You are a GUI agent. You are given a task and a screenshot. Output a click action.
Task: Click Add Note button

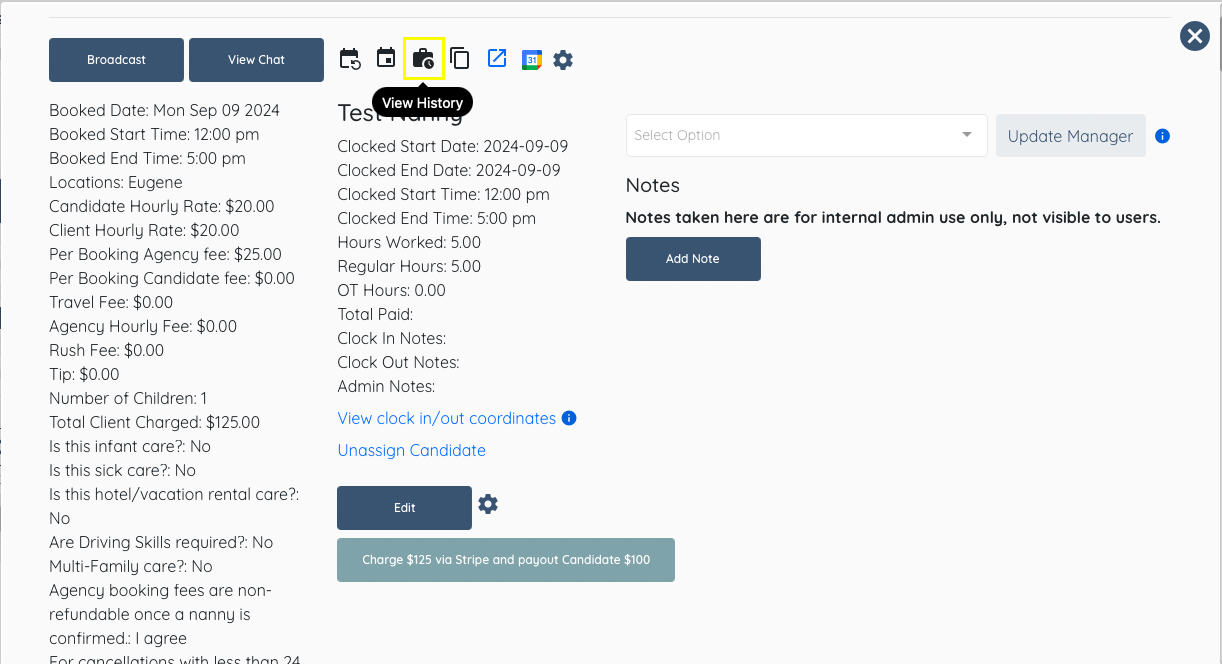(693, 259)
